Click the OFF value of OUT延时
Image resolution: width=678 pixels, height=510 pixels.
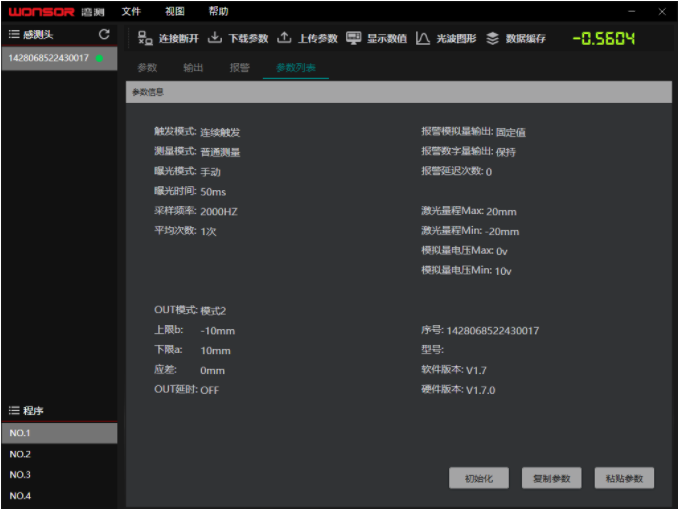click(210, 390)
